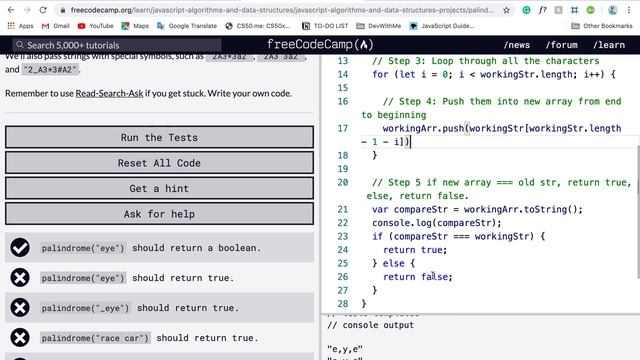Click the Reset All Code button
The image size is (640, 360).
pos(159,162)
